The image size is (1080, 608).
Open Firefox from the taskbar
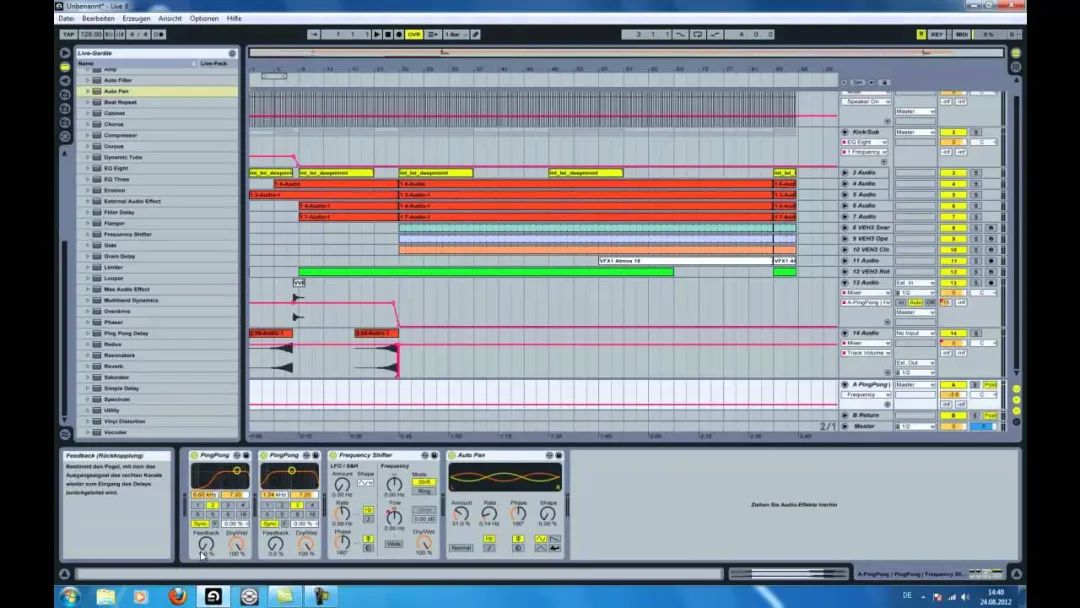(x=178, y=596)
